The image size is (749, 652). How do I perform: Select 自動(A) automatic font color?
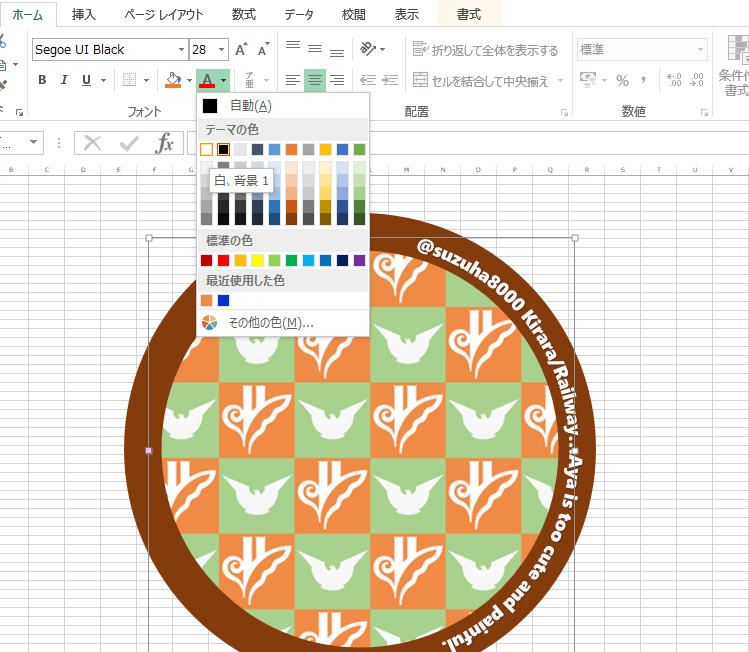click(x=283, y=106)
